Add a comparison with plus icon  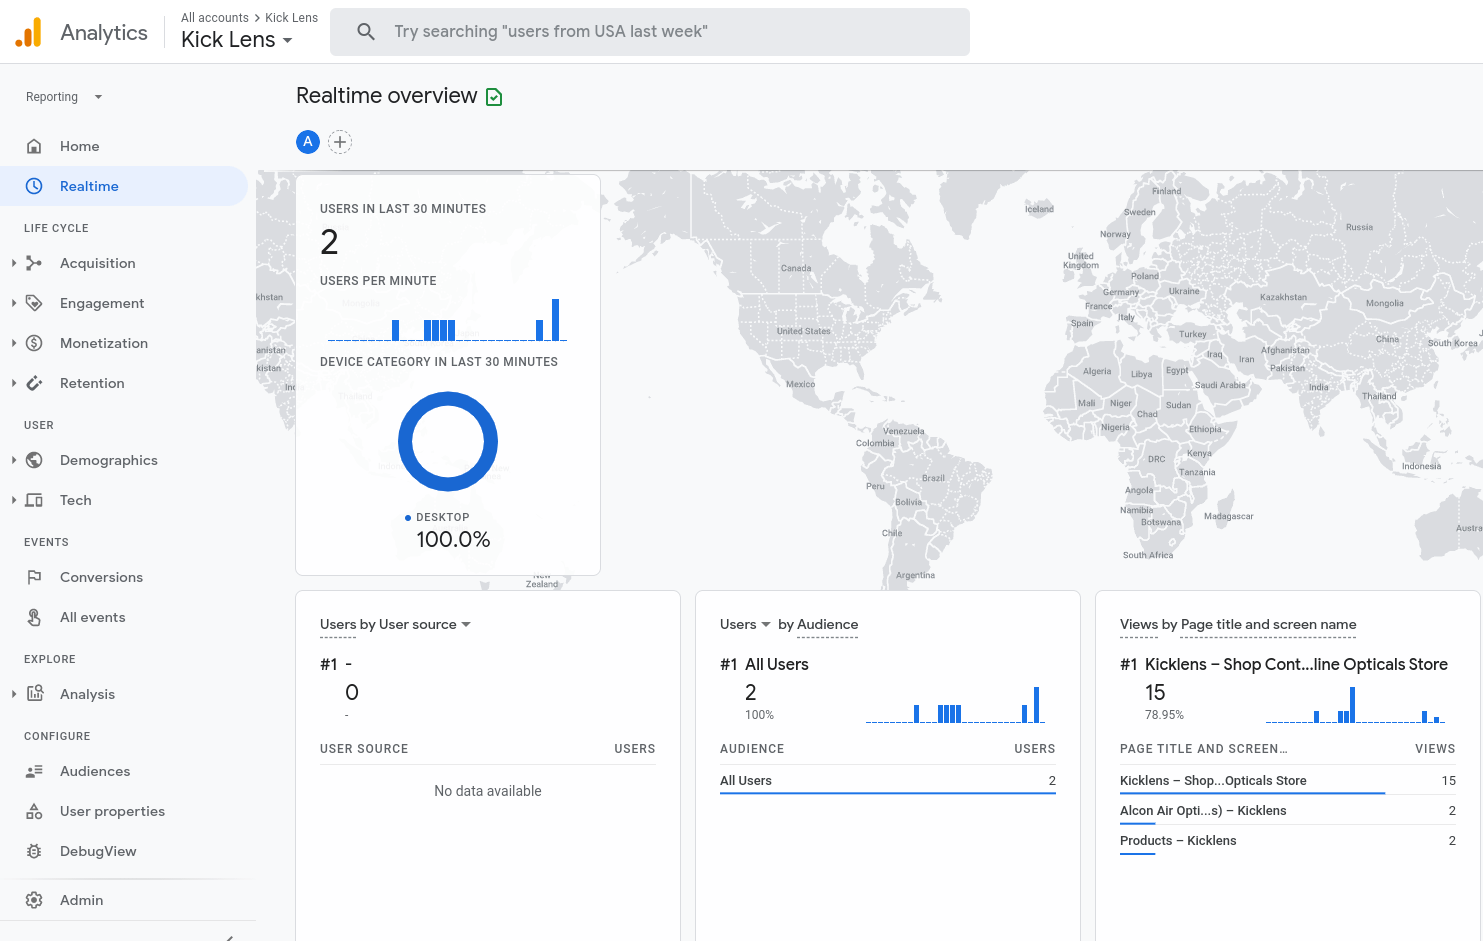(x=340, y=142)
